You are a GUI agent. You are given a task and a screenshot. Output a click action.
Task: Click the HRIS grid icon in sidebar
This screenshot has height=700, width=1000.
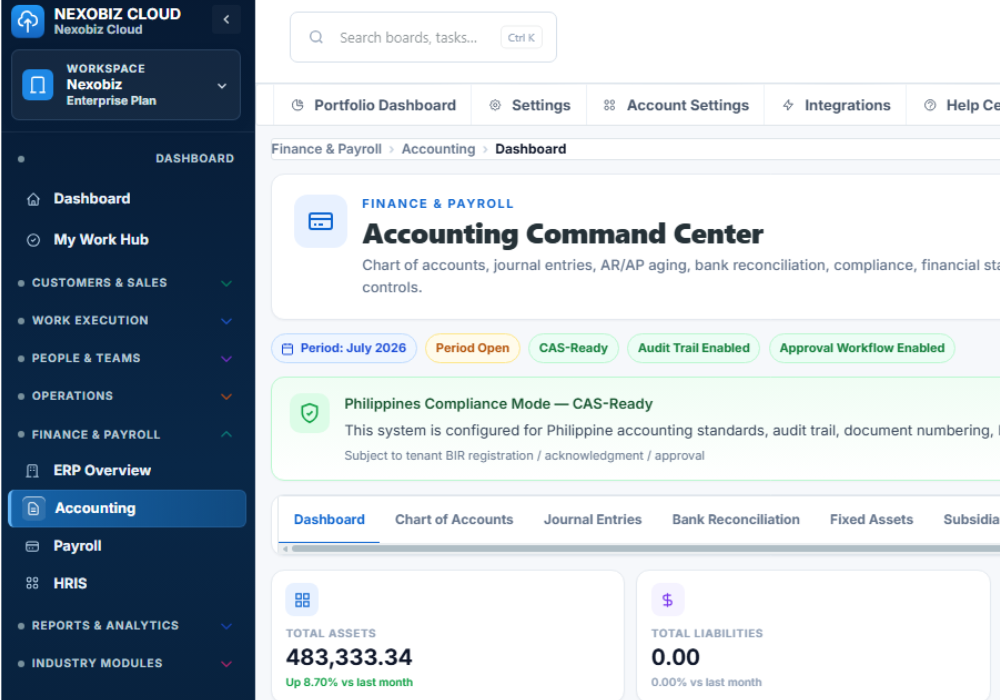point(32,583)
